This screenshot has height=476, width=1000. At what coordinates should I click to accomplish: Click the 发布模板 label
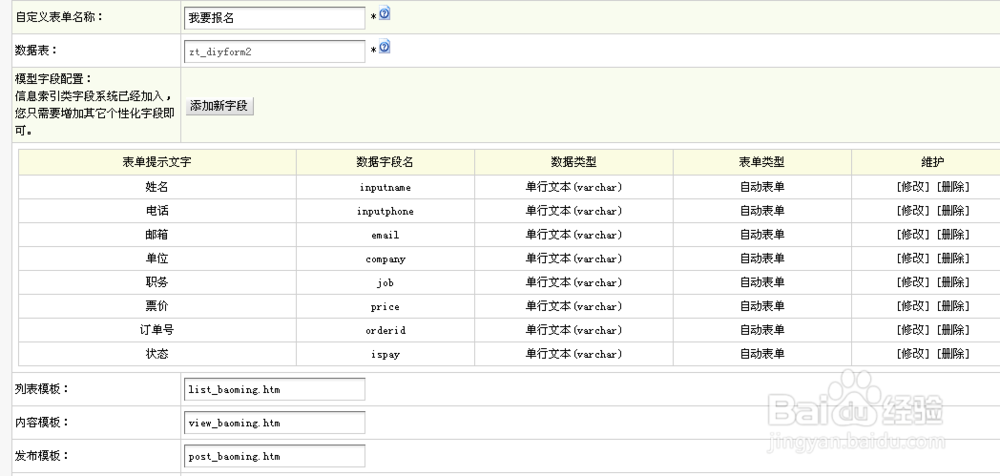(x=42, y=456)
